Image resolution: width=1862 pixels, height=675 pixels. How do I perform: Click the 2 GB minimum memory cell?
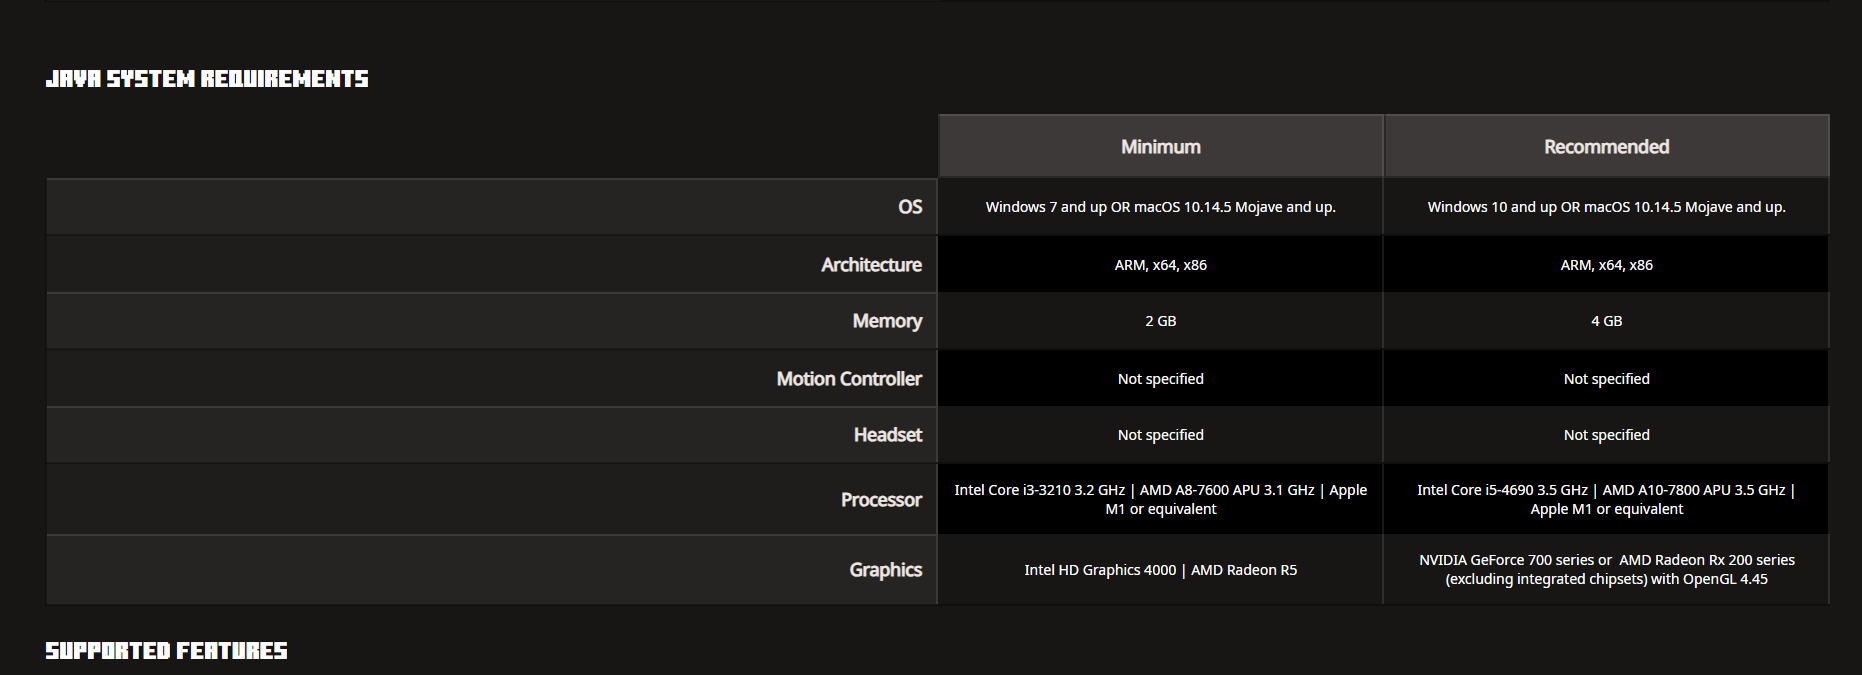[1160, 321]
